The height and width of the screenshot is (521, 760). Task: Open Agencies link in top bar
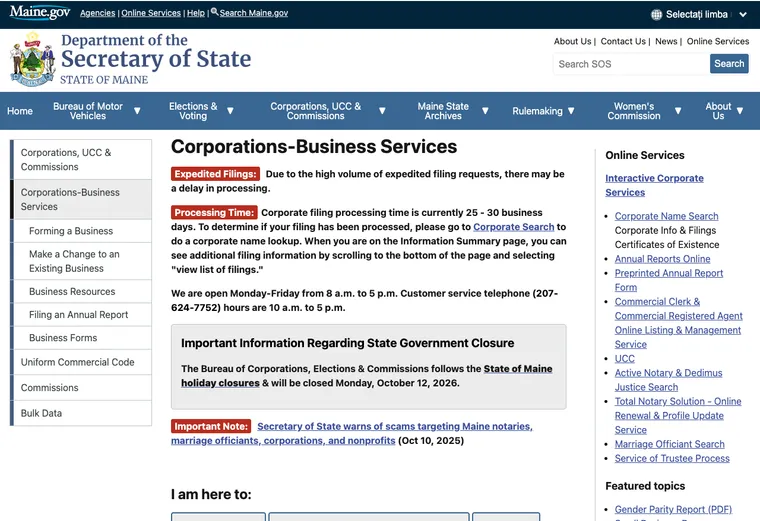tap(97, 13)
